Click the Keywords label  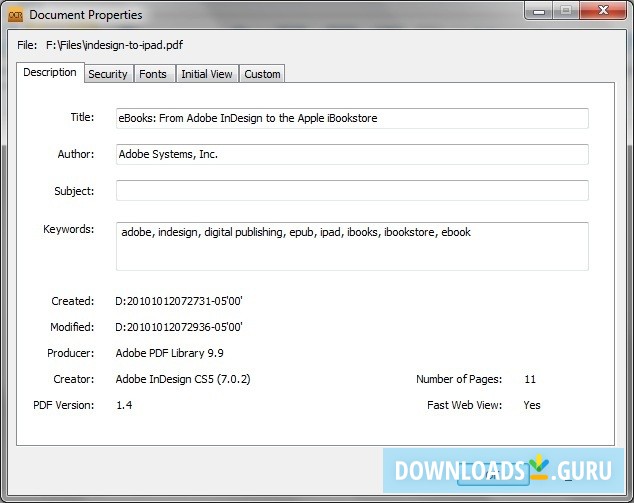(x=68, y=229)
